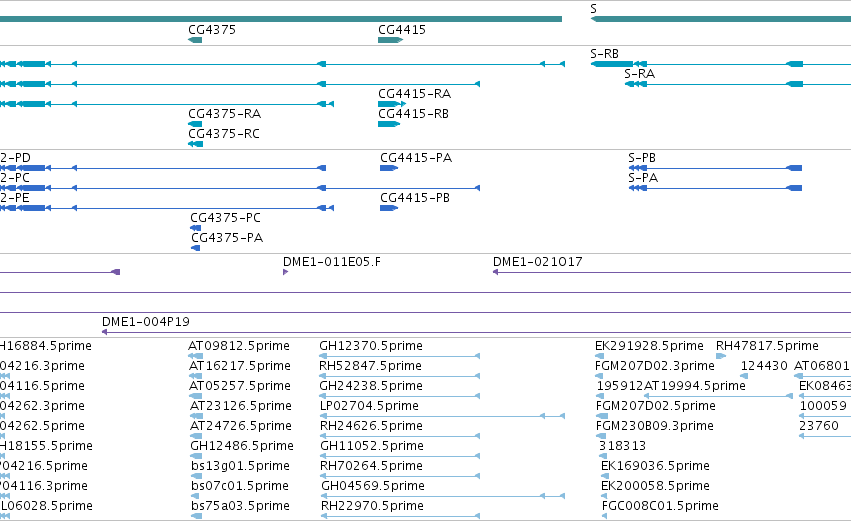Select the S-PA protein label
The image size is (851, 521).
click(x=643, y=178)
